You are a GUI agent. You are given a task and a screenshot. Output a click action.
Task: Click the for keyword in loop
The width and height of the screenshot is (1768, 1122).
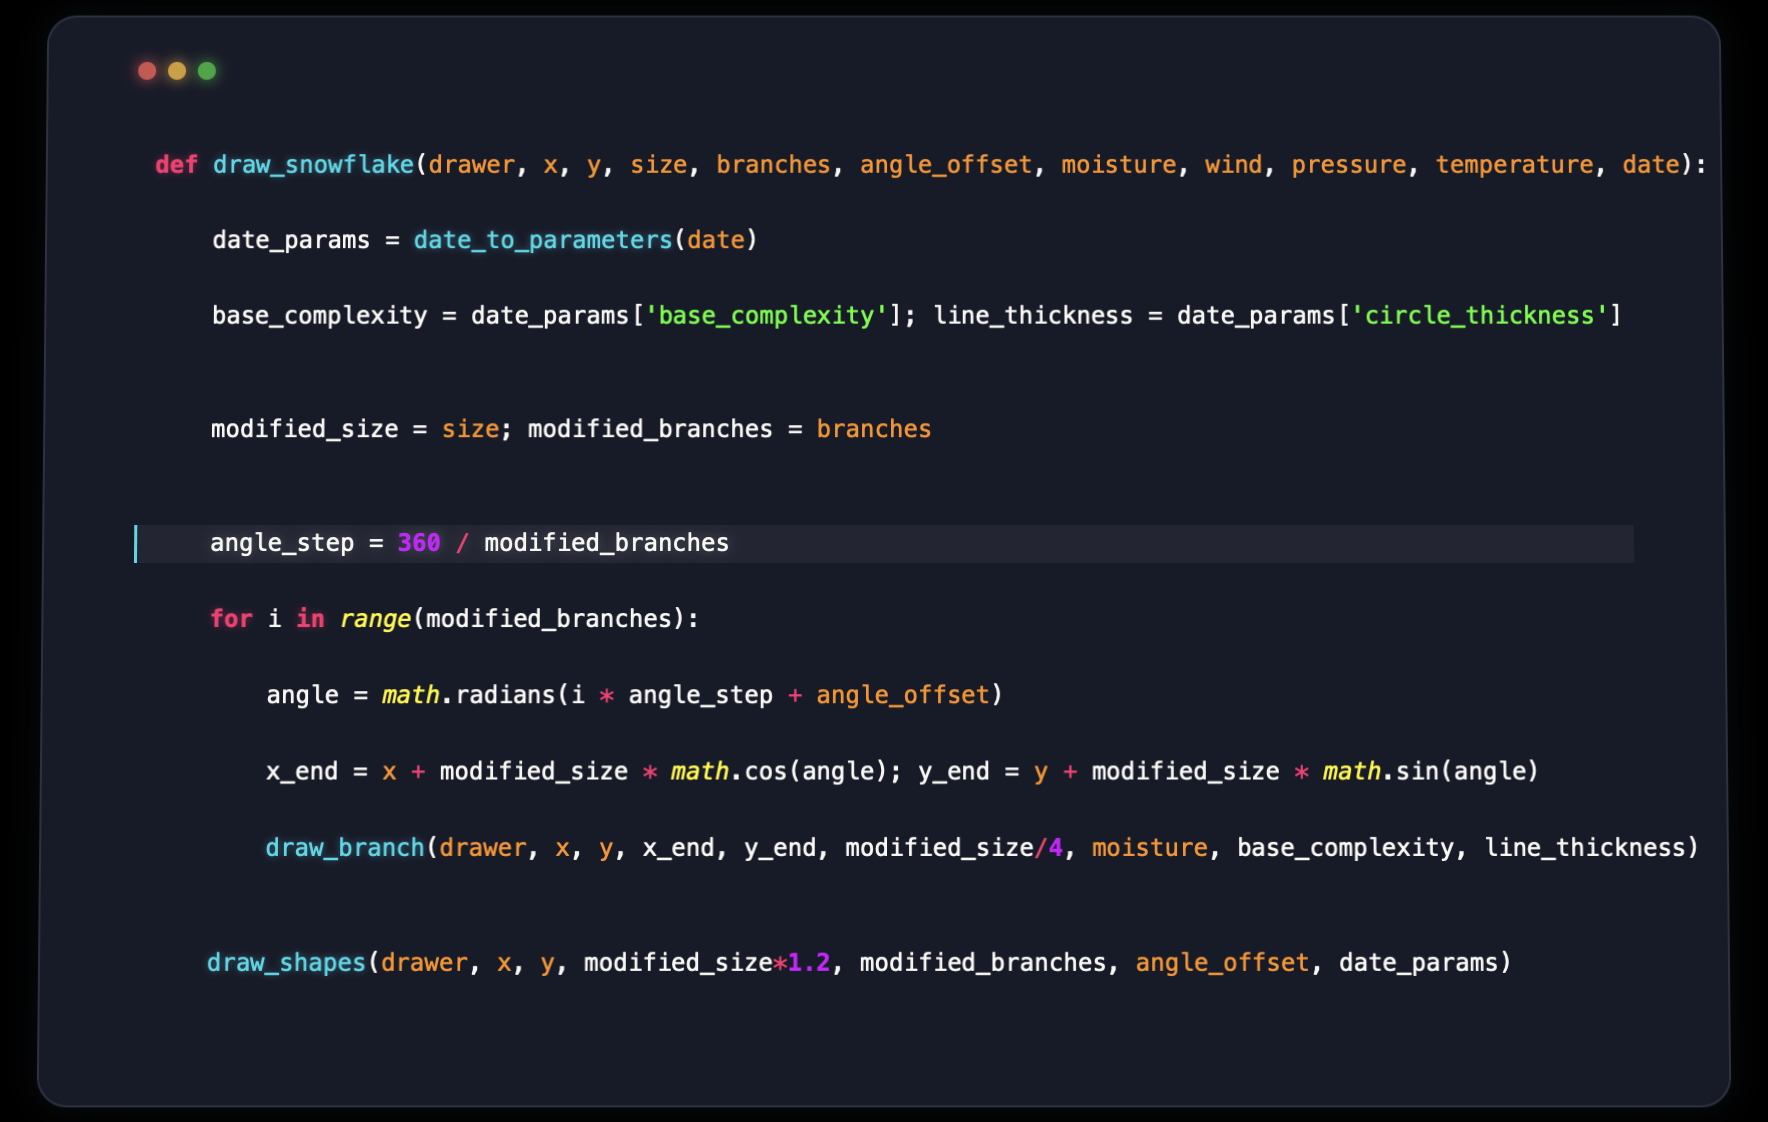pyautogui.click(x=231, y=619)
